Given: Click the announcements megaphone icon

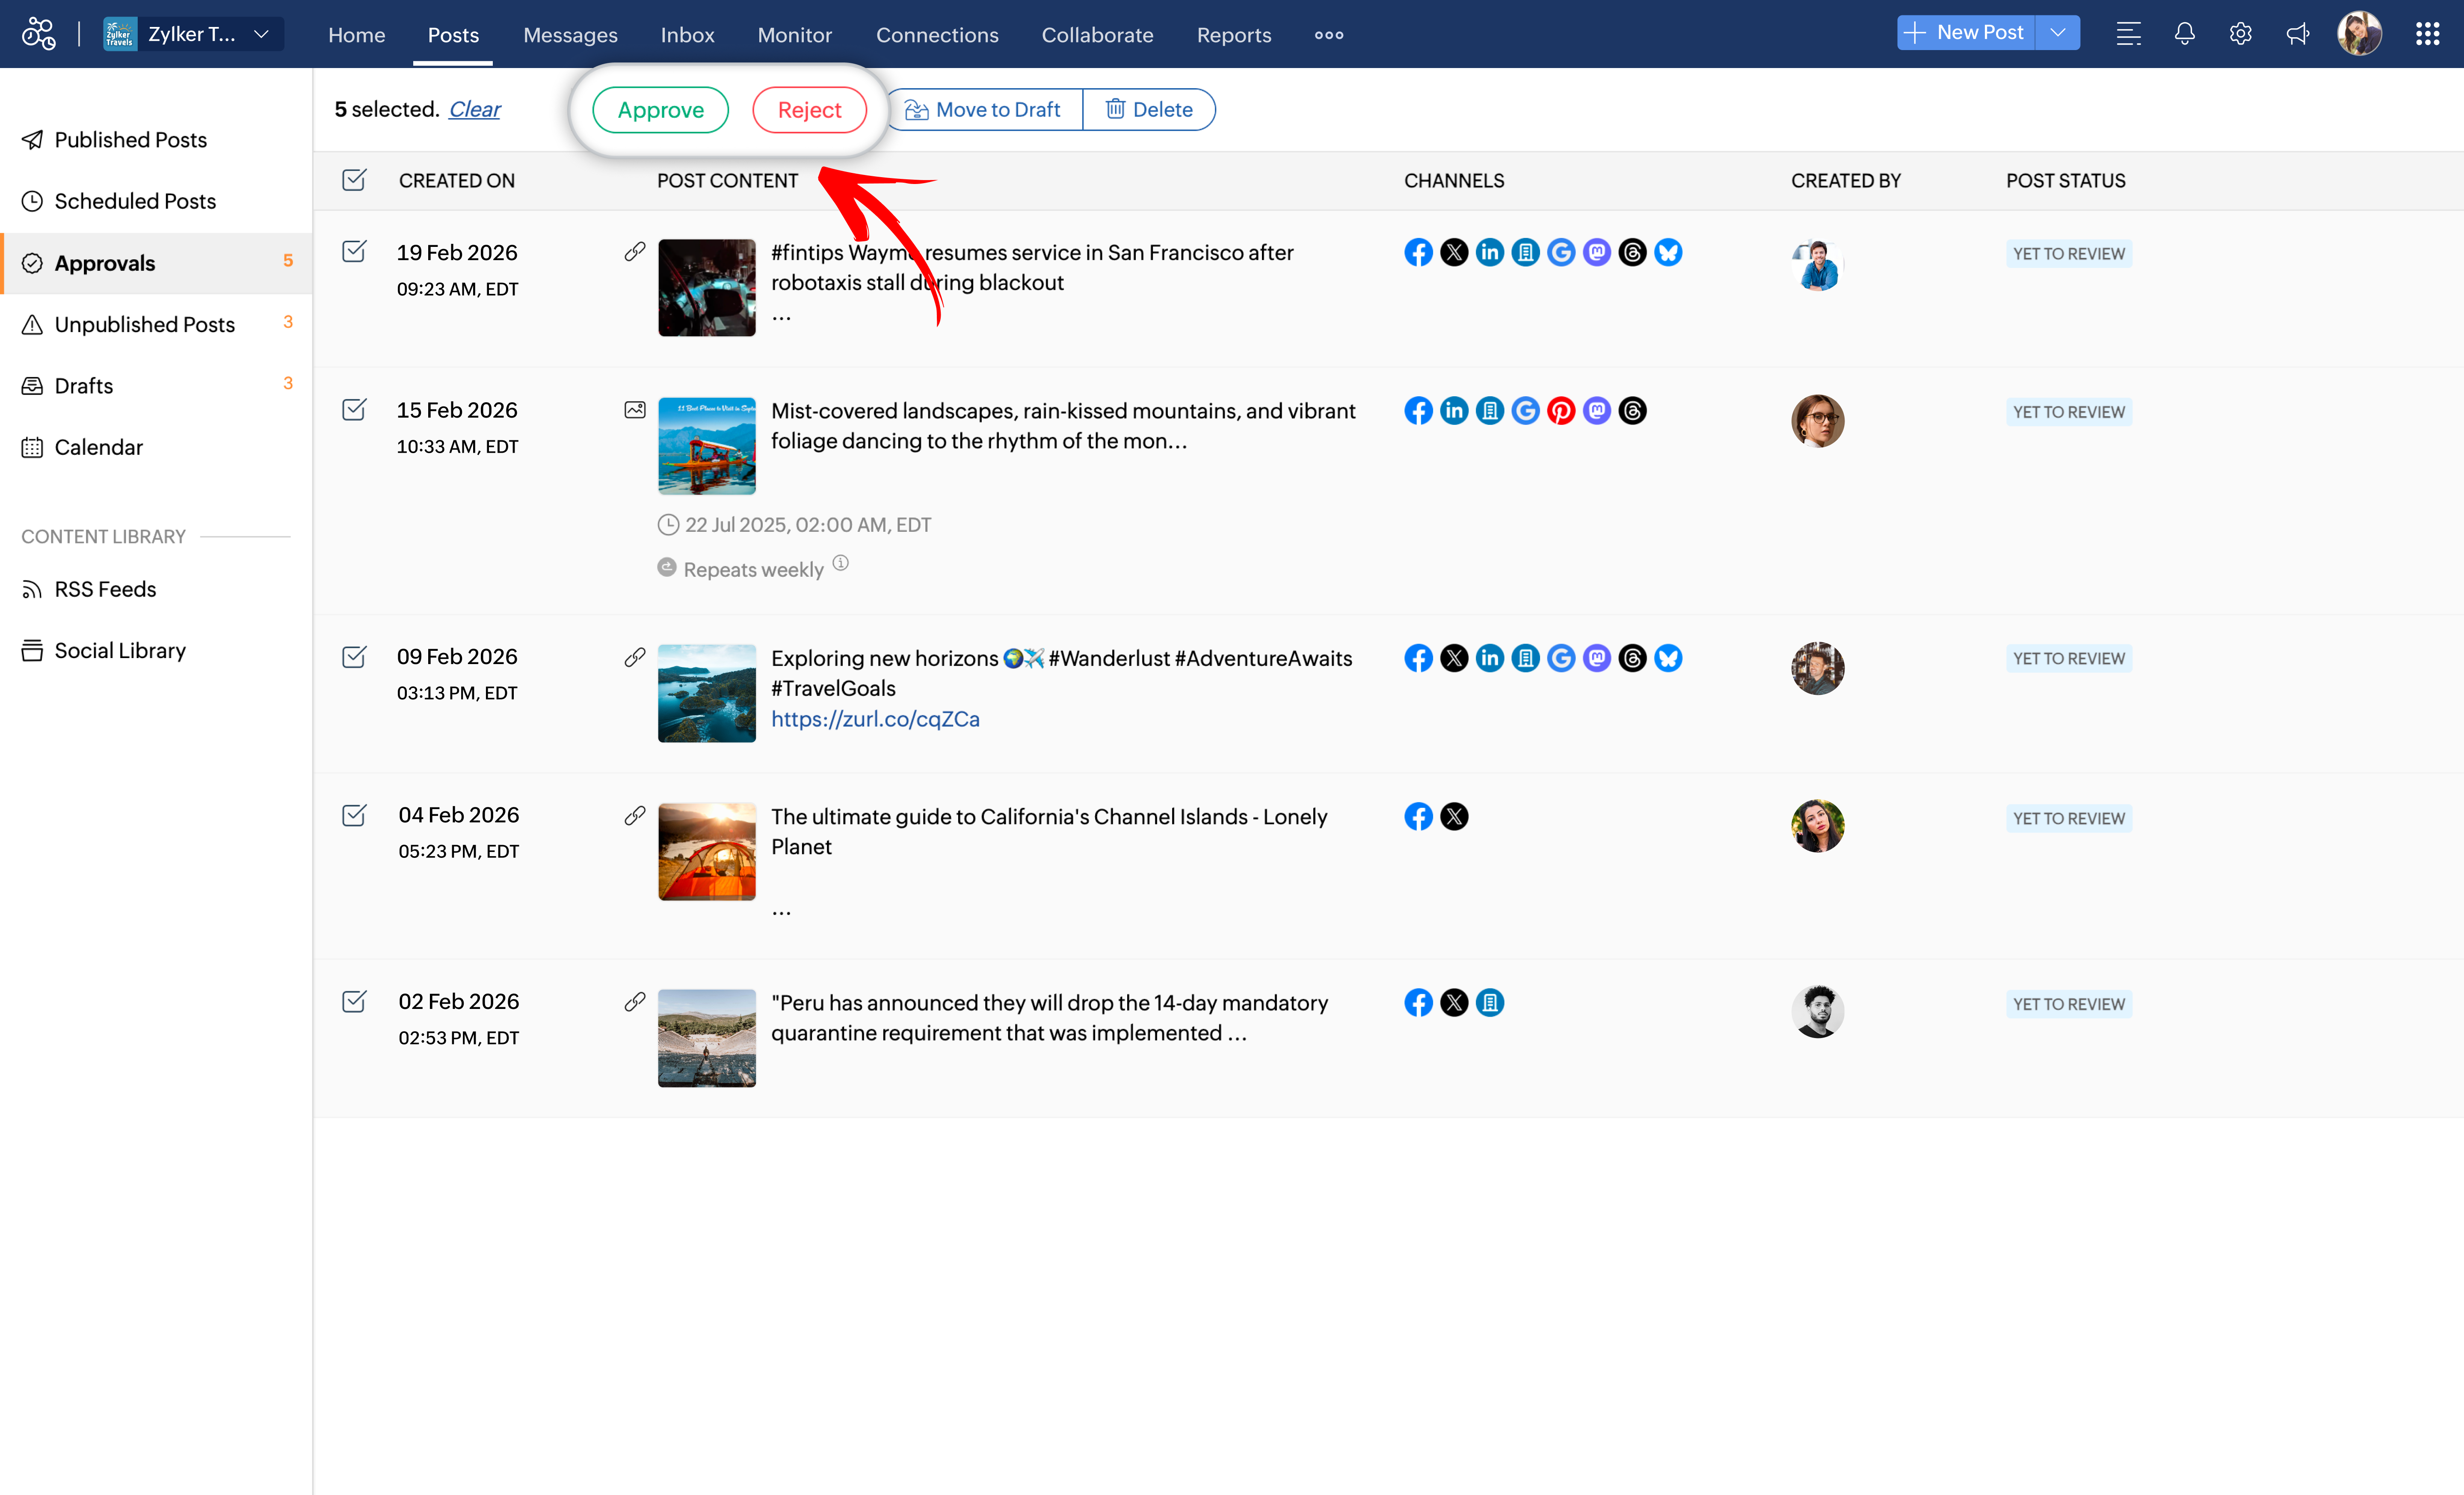Looking at the screenshot, I should pos(2297,34).
